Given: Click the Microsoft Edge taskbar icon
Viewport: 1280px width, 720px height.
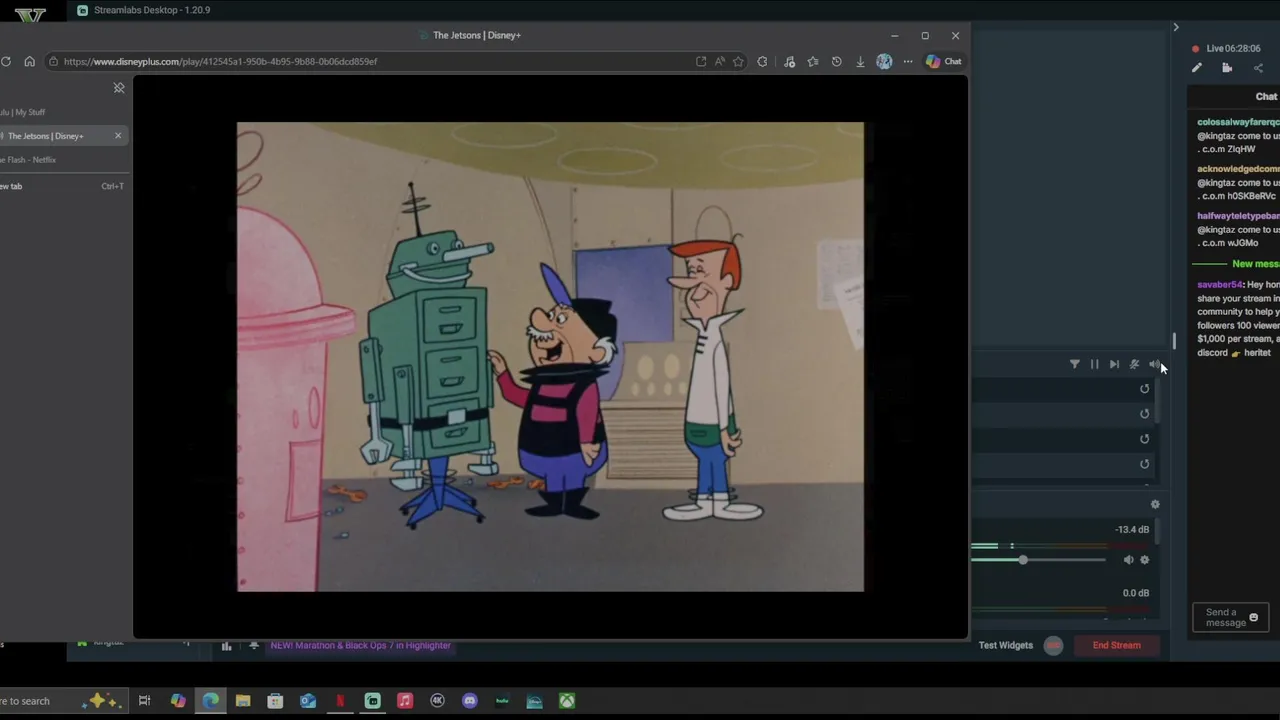Looking at the screenshot, I should (x=211, y=701).
